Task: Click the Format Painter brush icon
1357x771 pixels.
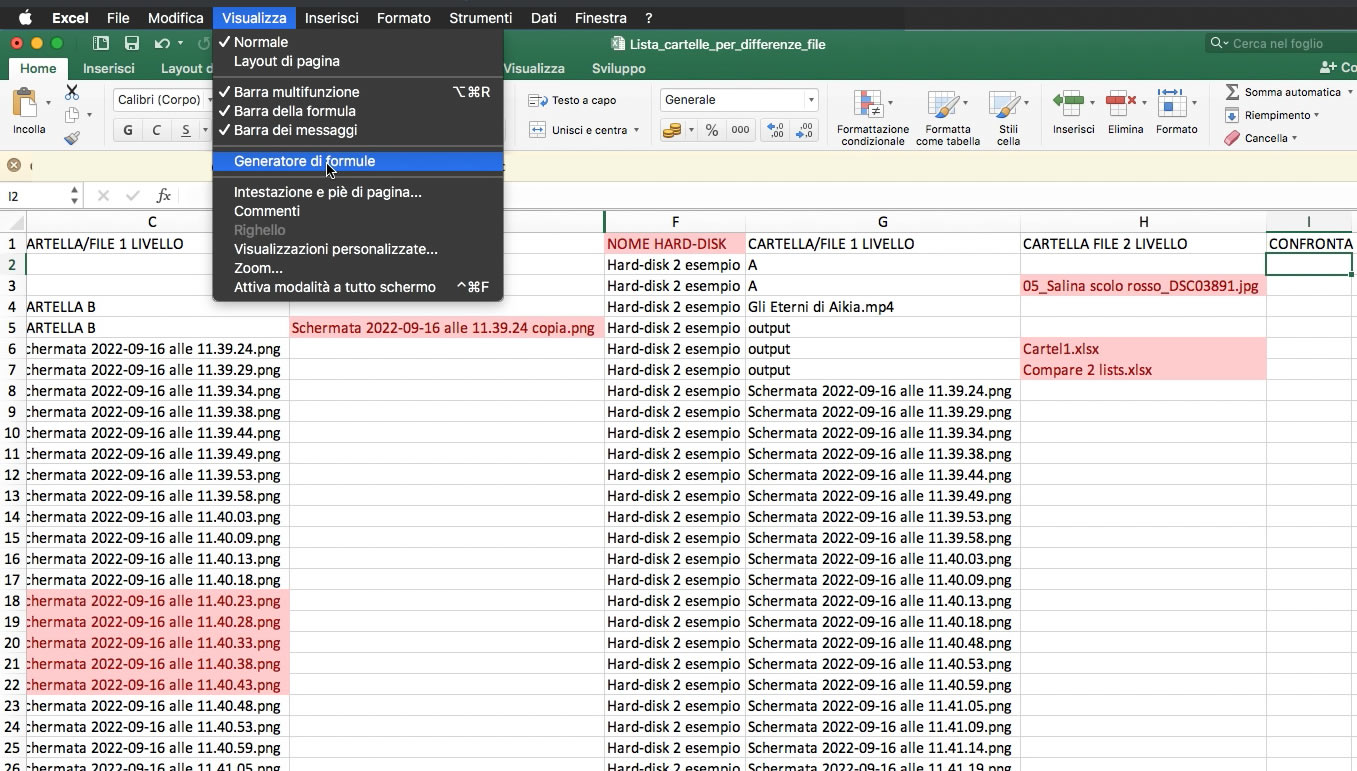Action: pyautogui.click(x=72, y=139)
